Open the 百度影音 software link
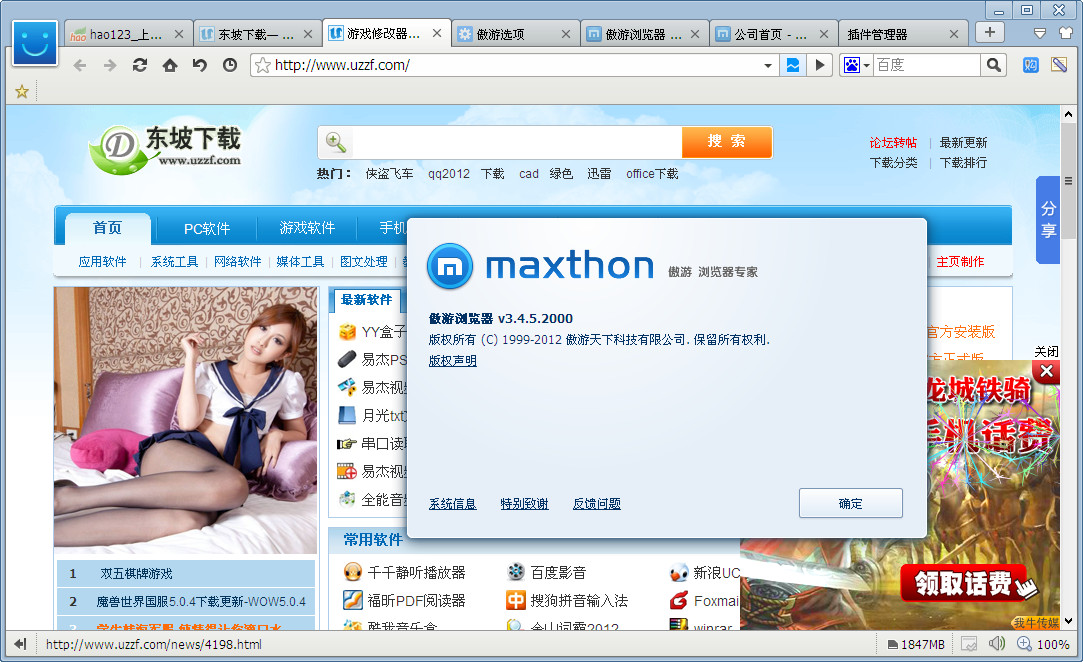Image resolution: width=1083 pixels, height=662 pixels. point(558,572)
